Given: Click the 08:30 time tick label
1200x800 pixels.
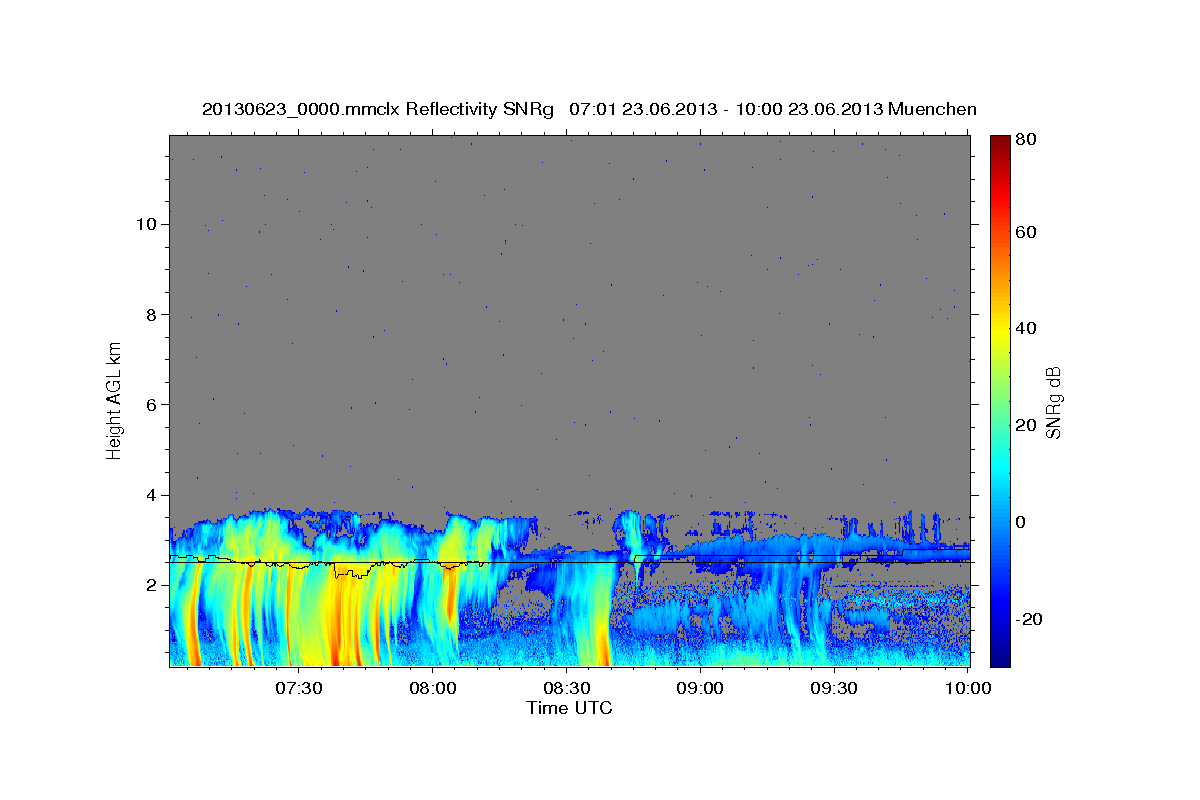Looking at the screenshot, I should [567, 689].
